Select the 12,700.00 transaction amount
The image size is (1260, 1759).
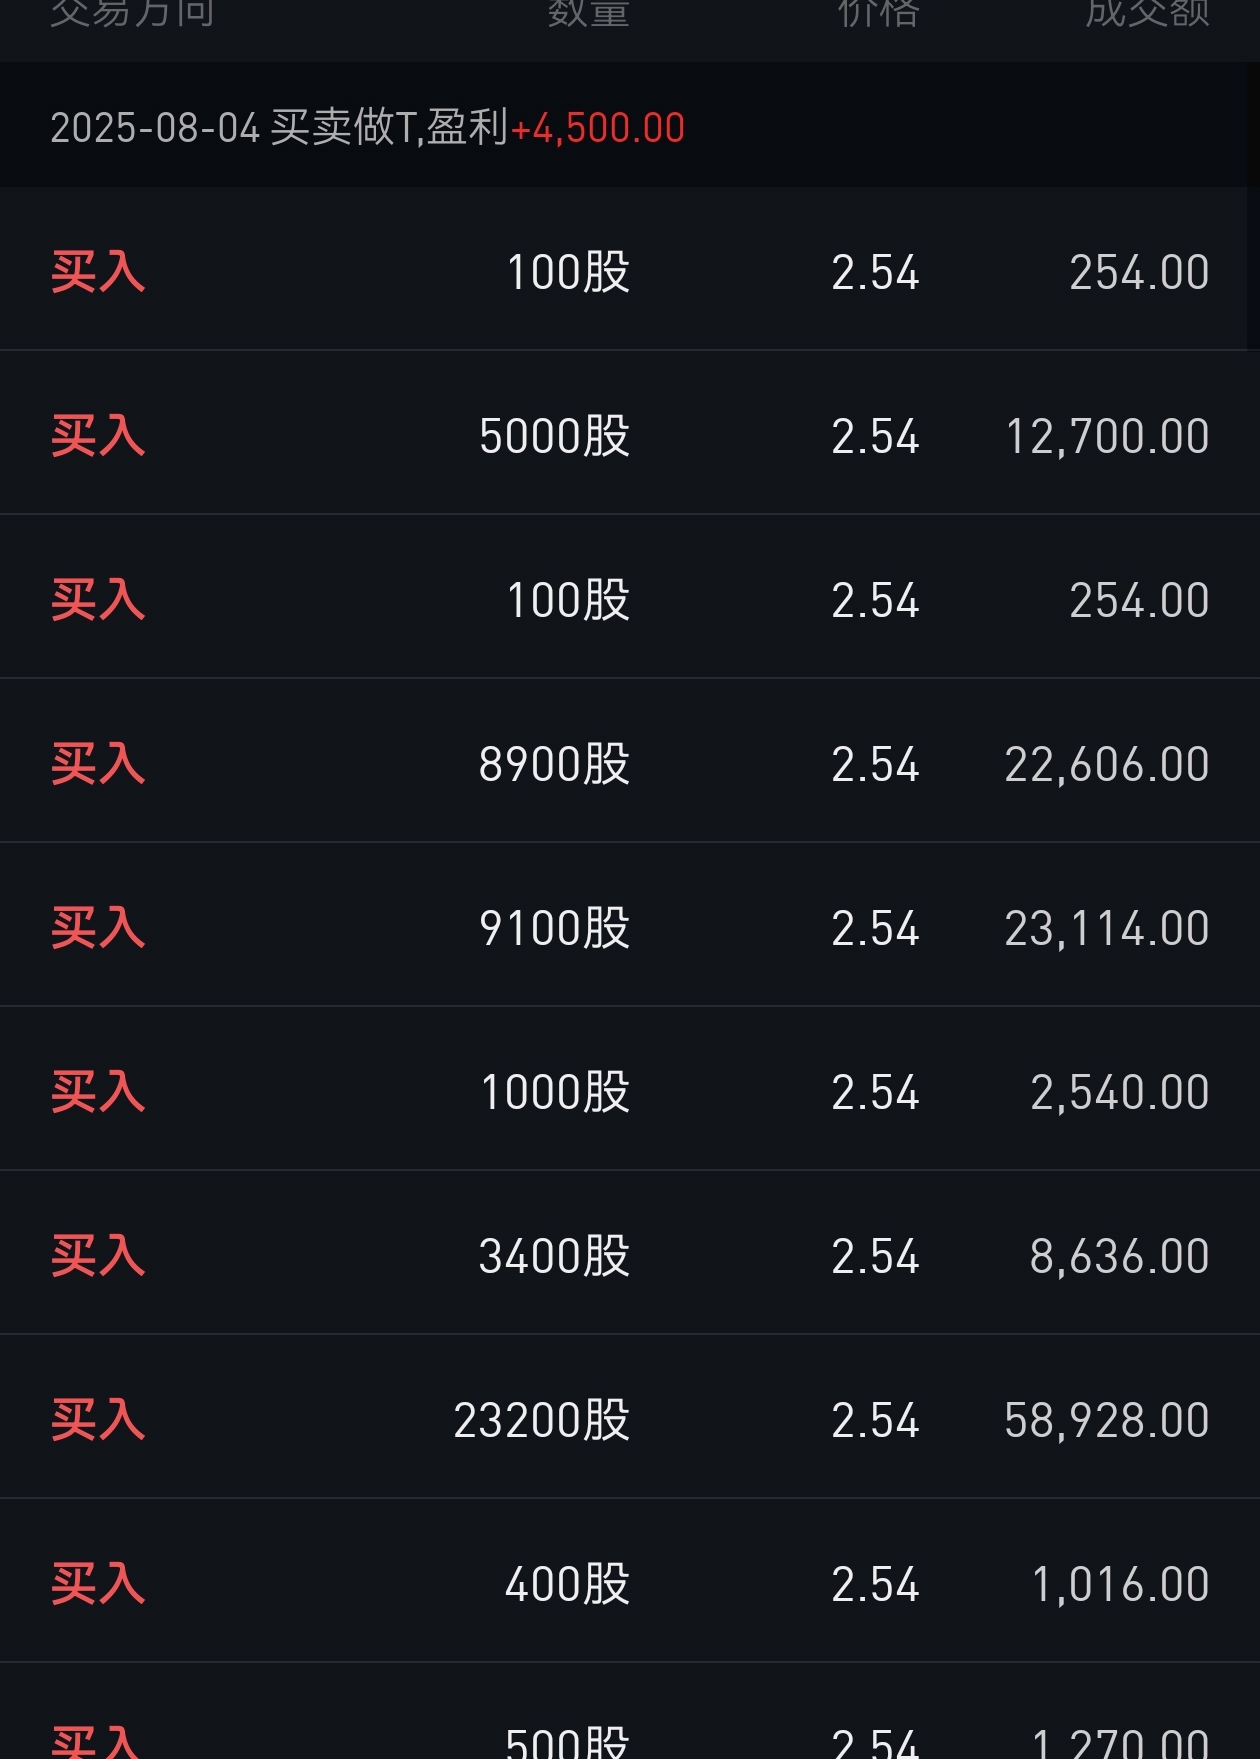click(x=1107, y=436)
